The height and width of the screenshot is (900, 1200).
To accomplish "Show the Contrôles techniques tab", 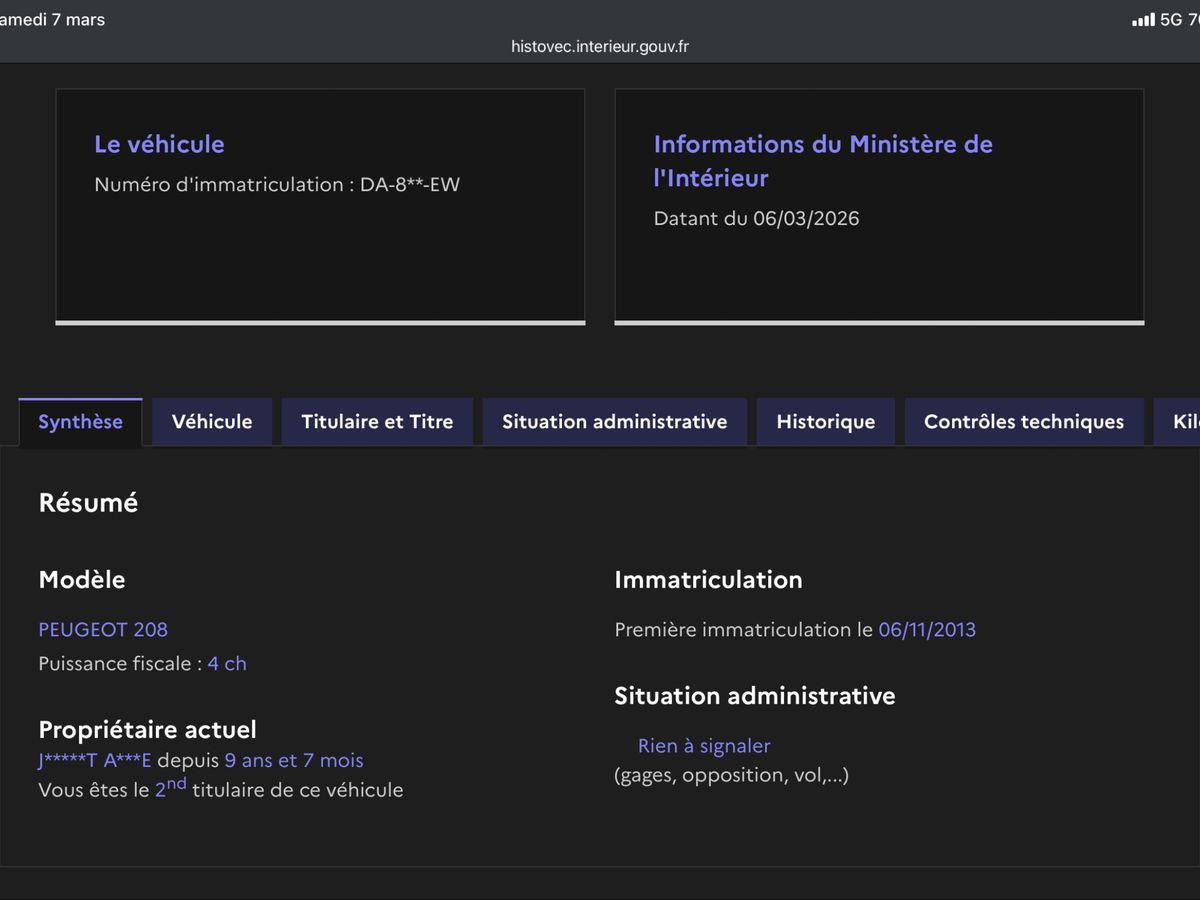I will coord(1024,422).
